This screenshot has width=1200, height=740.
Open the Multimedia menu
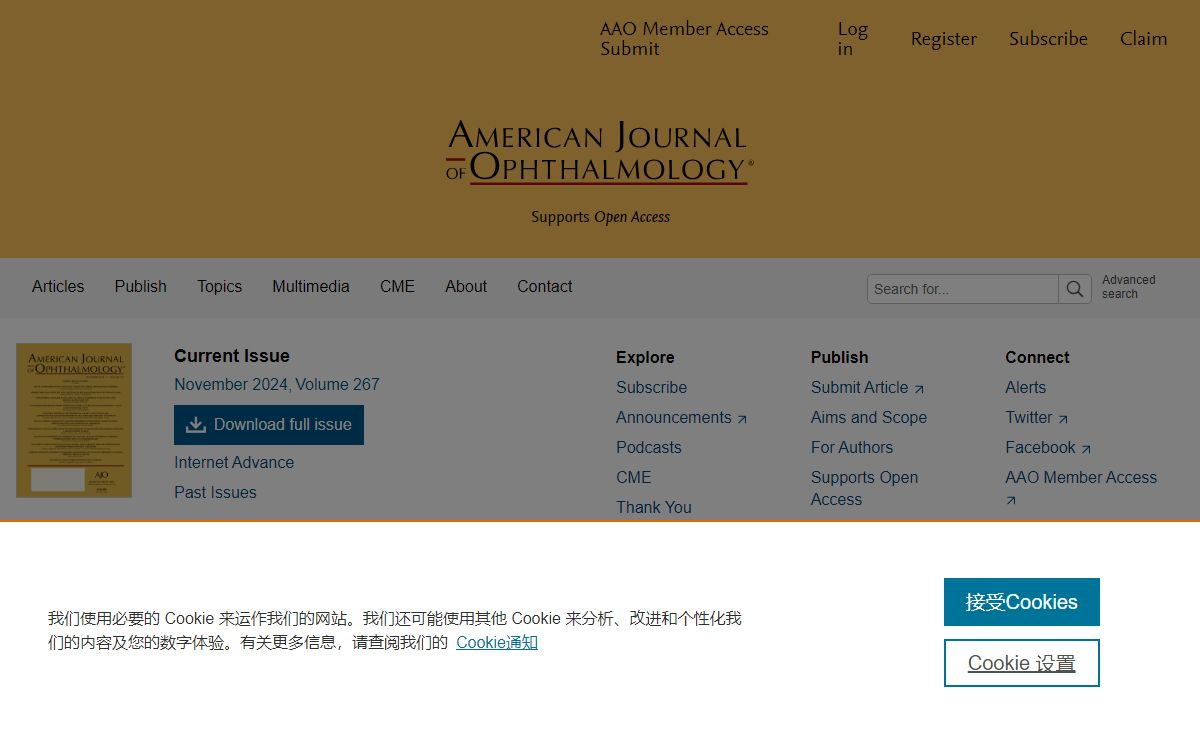pyautogui.click(x=311, y=286)
